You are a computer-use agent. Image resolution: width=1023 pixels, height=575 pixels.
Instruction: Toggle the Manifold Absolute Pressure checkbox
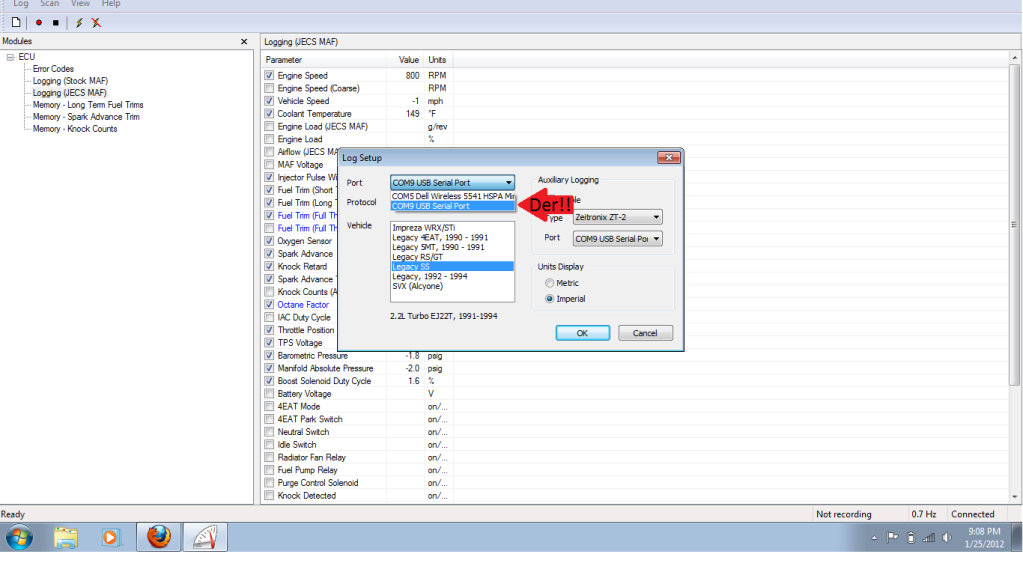(269, 368)
